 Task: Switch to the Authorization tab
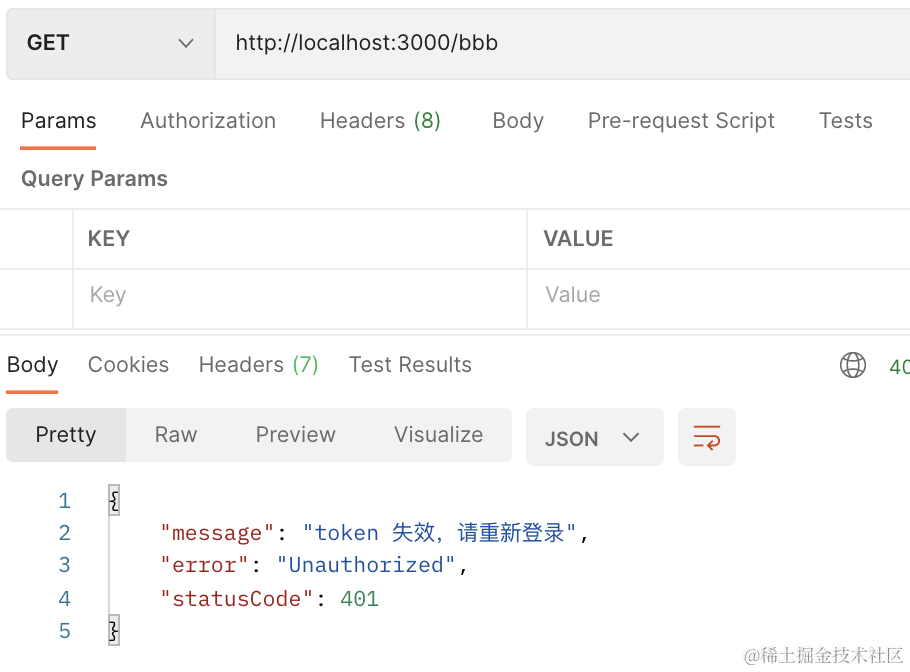coord(208,121)
